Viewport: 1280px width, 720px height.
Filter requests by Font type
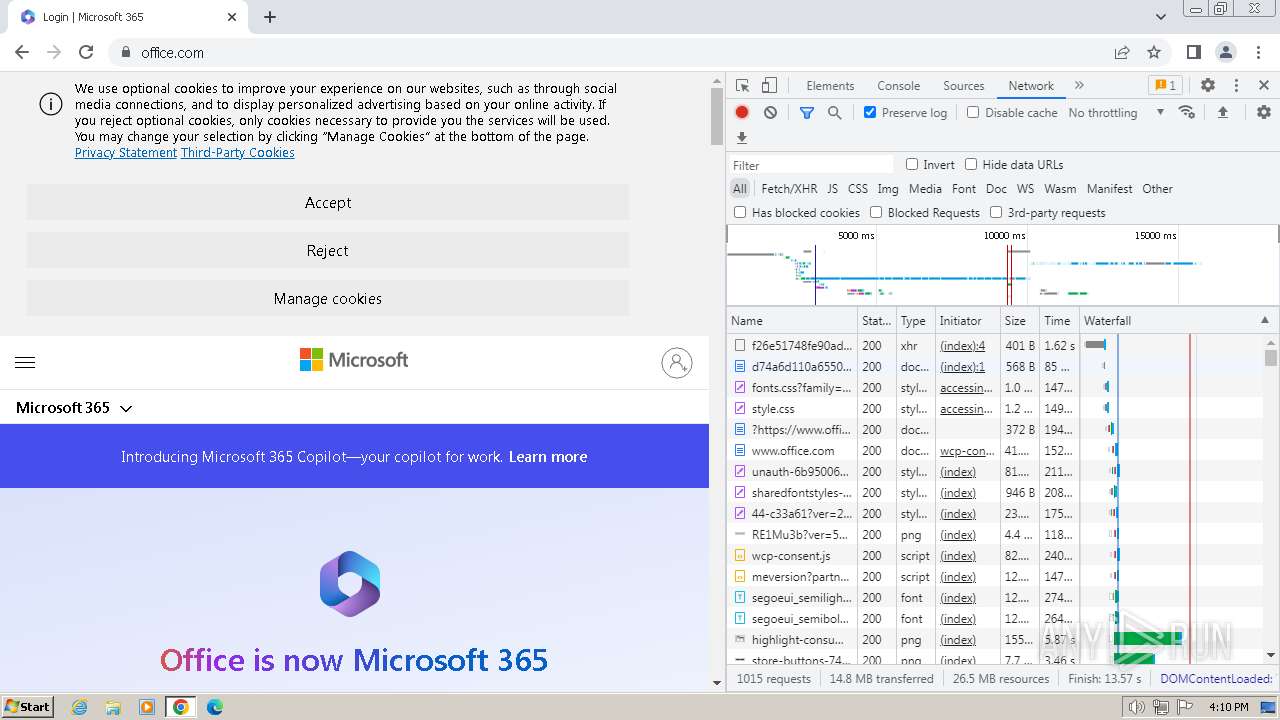964,189
